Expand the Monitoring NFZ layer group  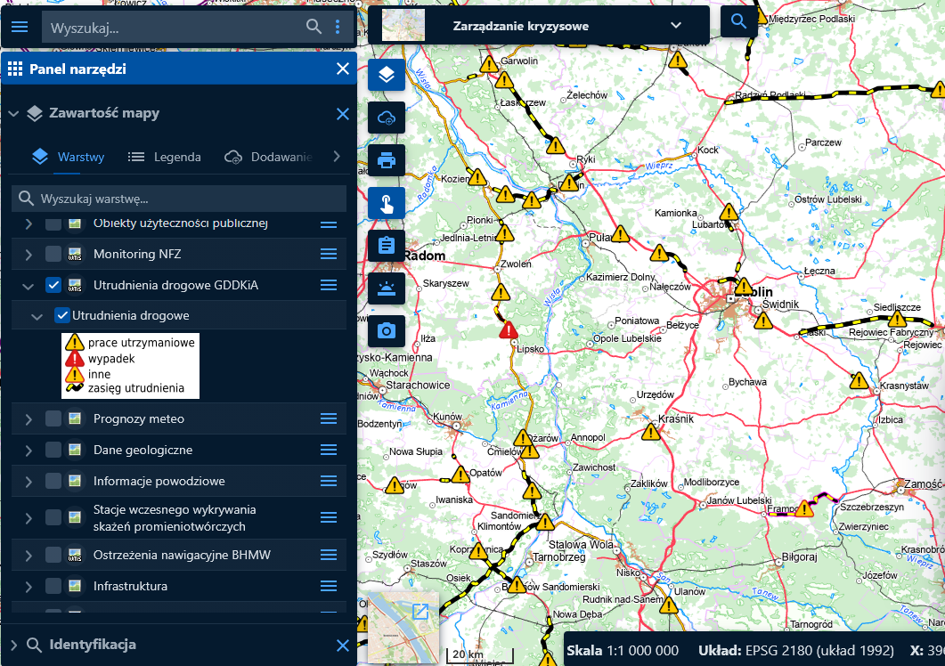click(x=28, y=254)
